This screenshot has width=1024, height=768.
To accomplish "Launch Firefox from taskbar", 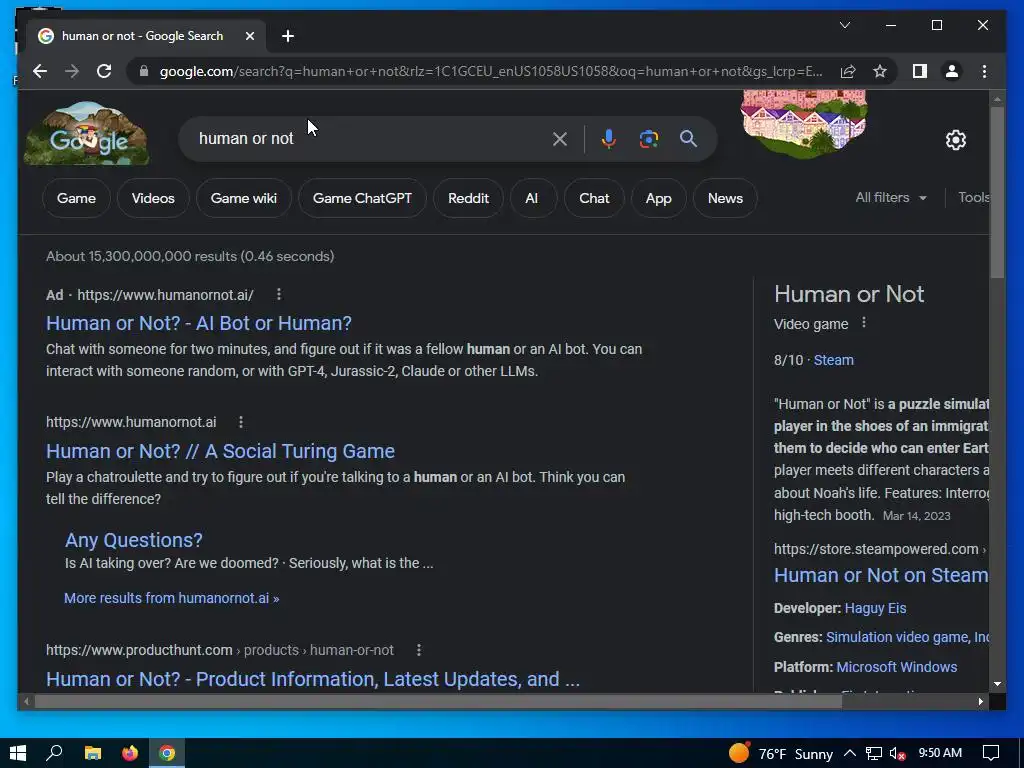I will point(130,753).
